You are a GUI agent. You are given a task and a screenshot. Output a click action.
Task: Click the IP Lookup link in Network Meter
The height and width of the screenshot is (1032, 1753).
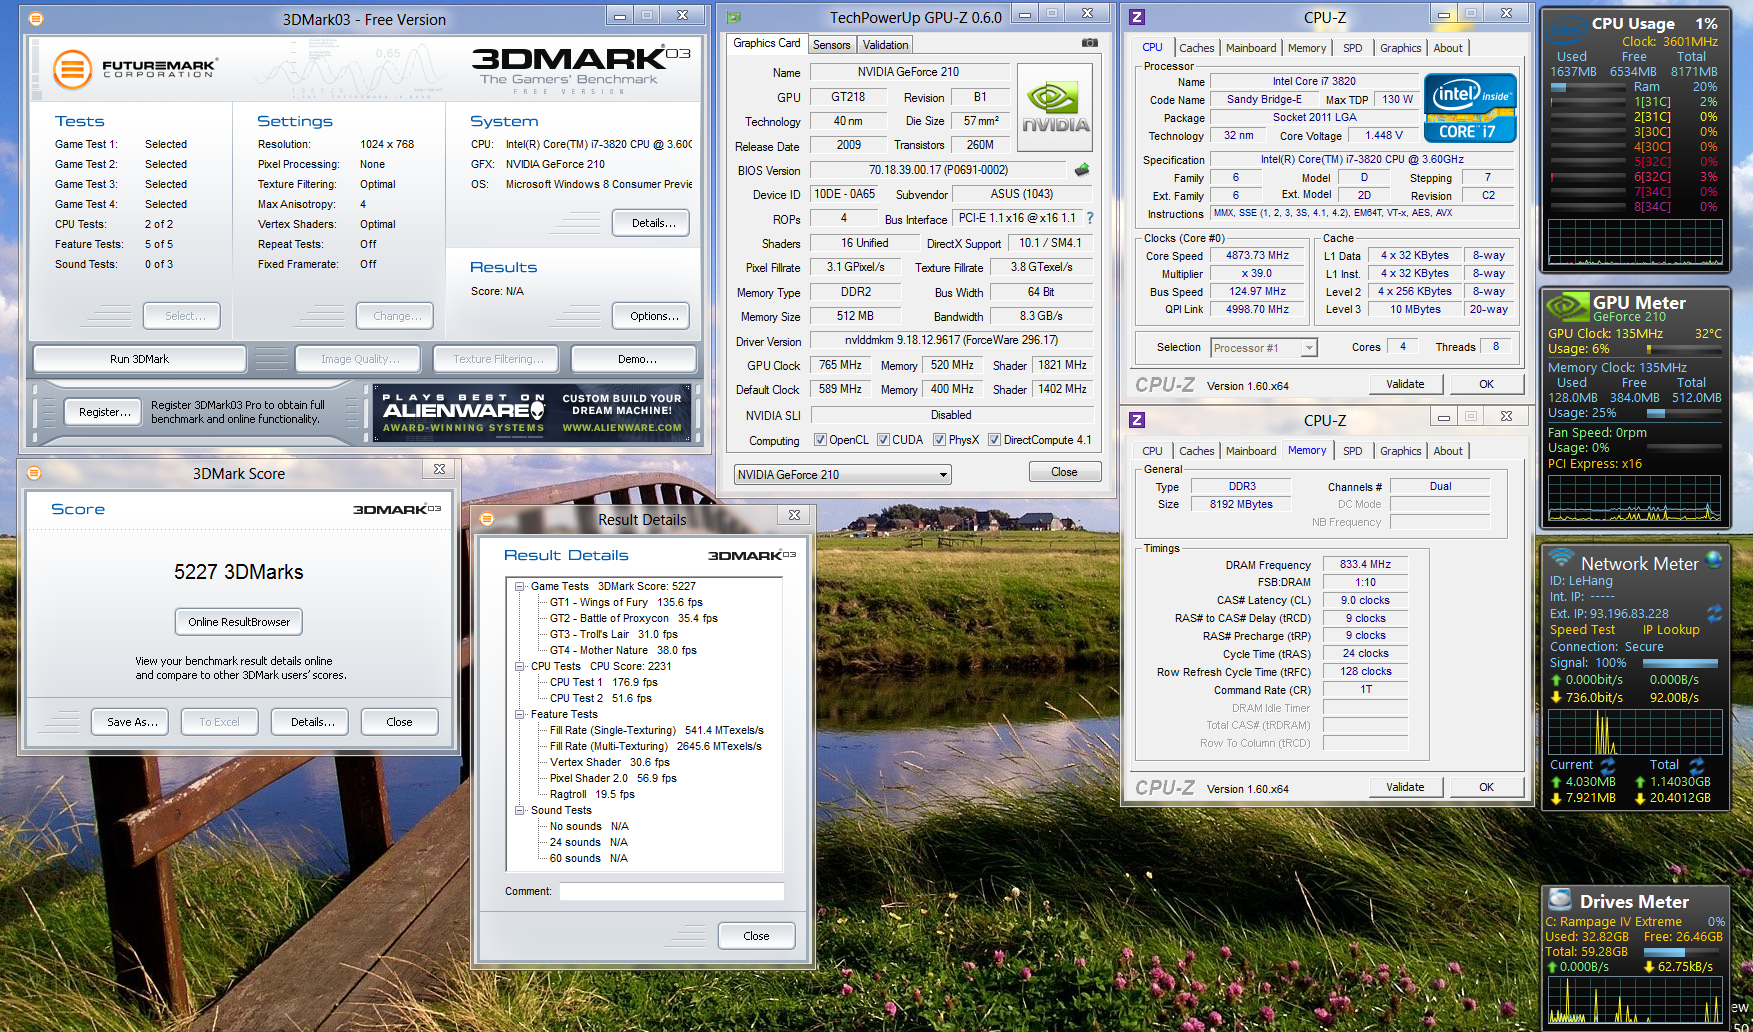1671,630
